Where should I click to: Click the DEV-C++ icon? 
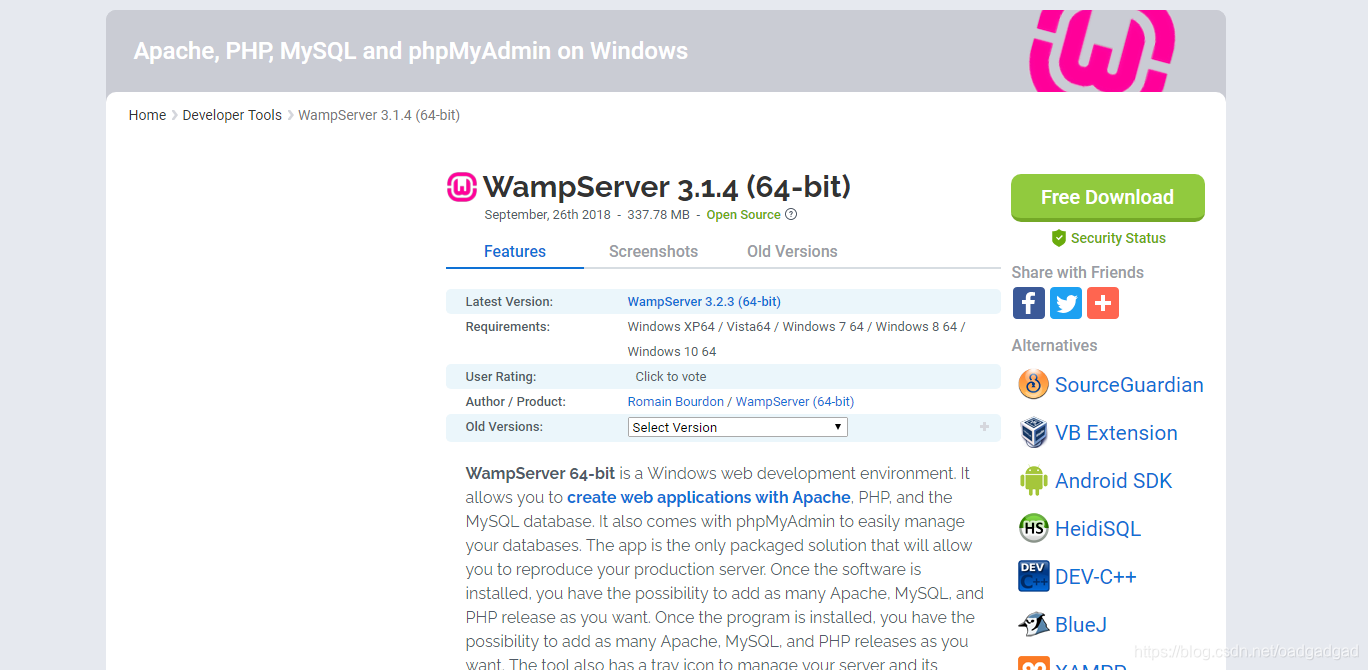[1033, 576]
